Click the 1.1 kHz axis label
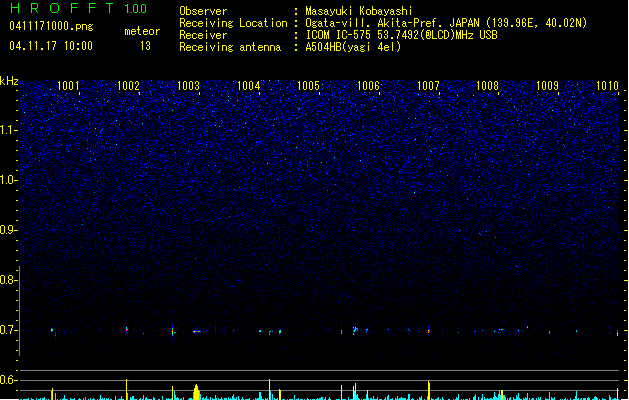The height and width of the screenshot is (400, 629). click(9, 130)
